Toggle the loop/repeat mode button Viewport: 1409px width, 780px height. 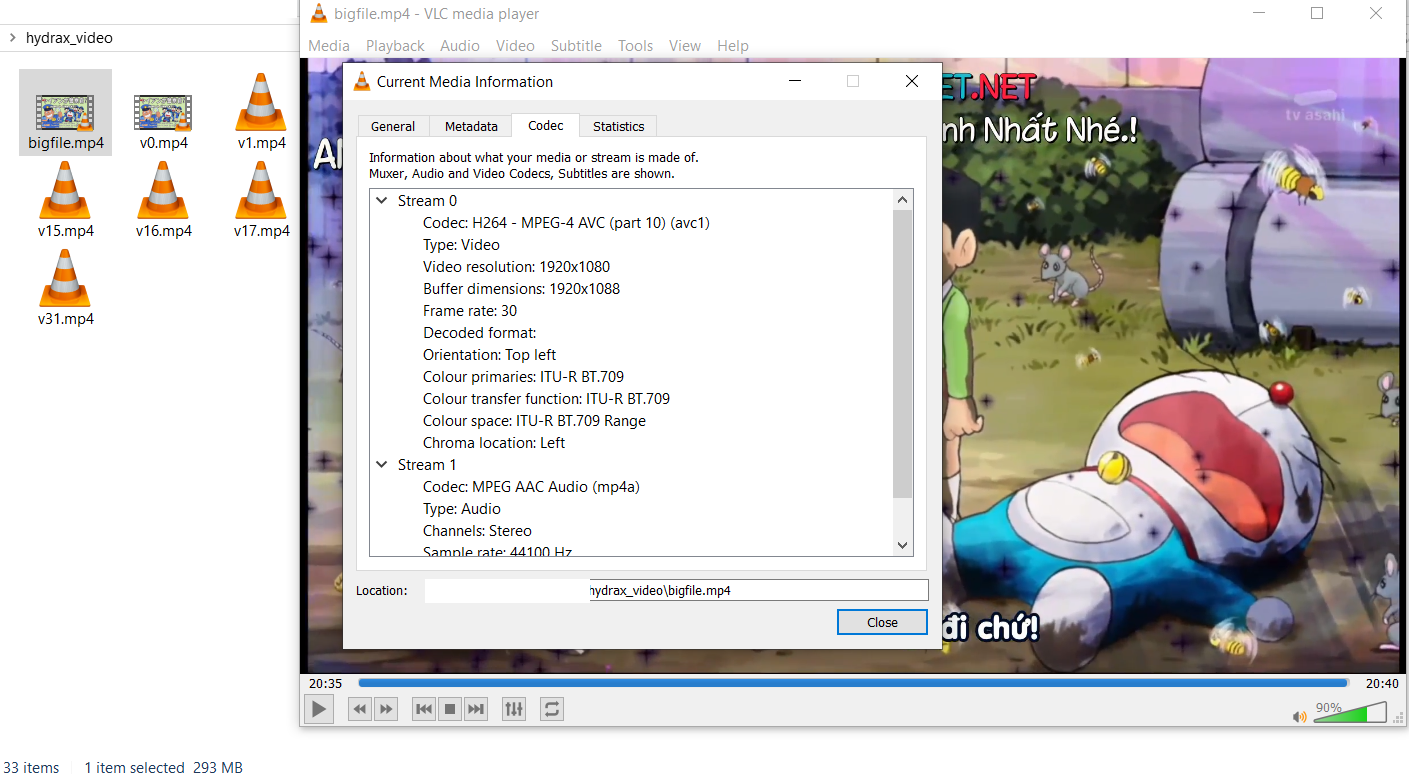click(x=552, y=709)
